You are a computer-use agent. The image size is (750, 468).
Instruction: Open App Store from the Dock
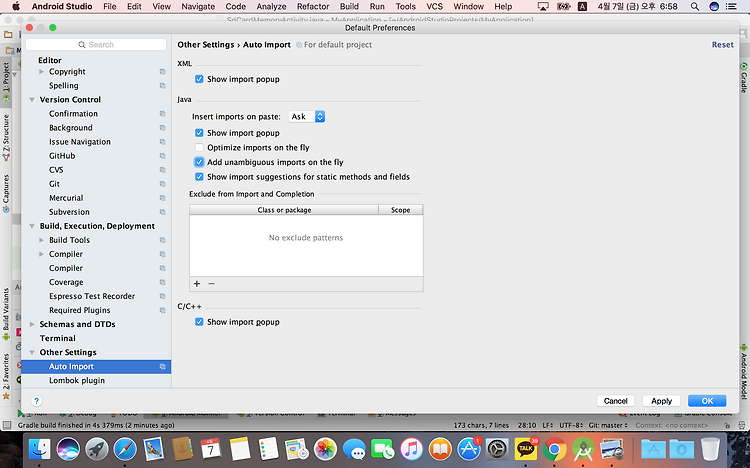point(469,449)
